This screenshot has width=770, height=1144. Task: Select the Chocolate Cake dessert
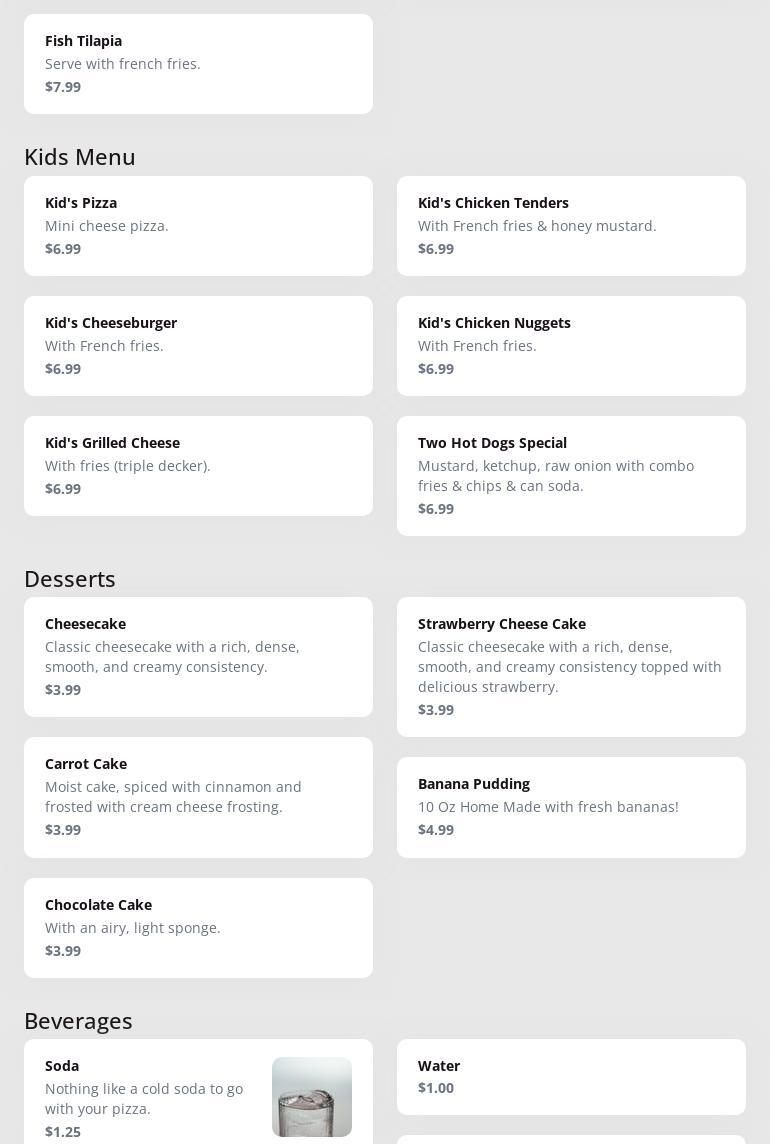(198, 927)
